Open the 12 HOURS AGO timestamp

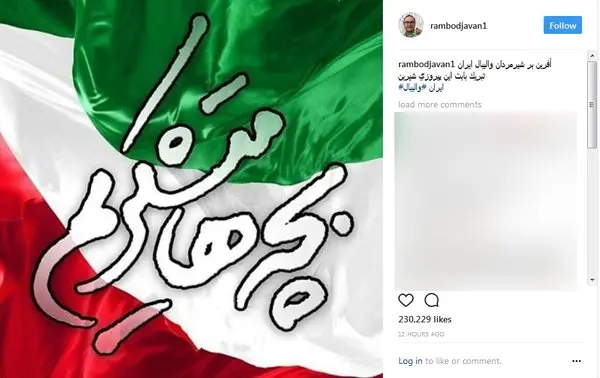421,334
